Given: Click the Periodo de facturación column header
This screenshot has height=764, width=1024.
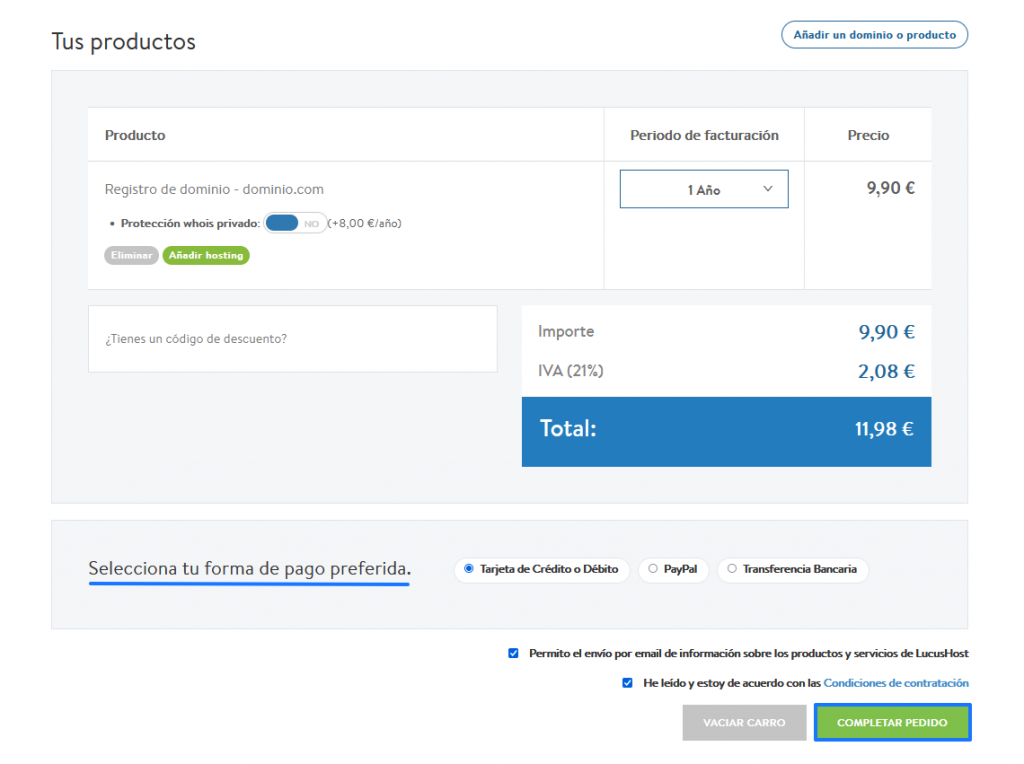Looking at the screenshot, I should 704,135.
